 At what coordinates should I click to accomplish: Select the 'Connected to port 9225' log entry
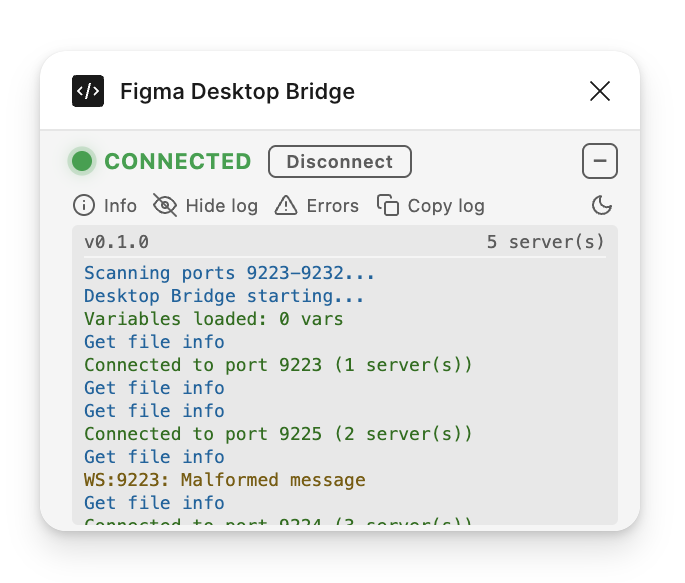278,434
